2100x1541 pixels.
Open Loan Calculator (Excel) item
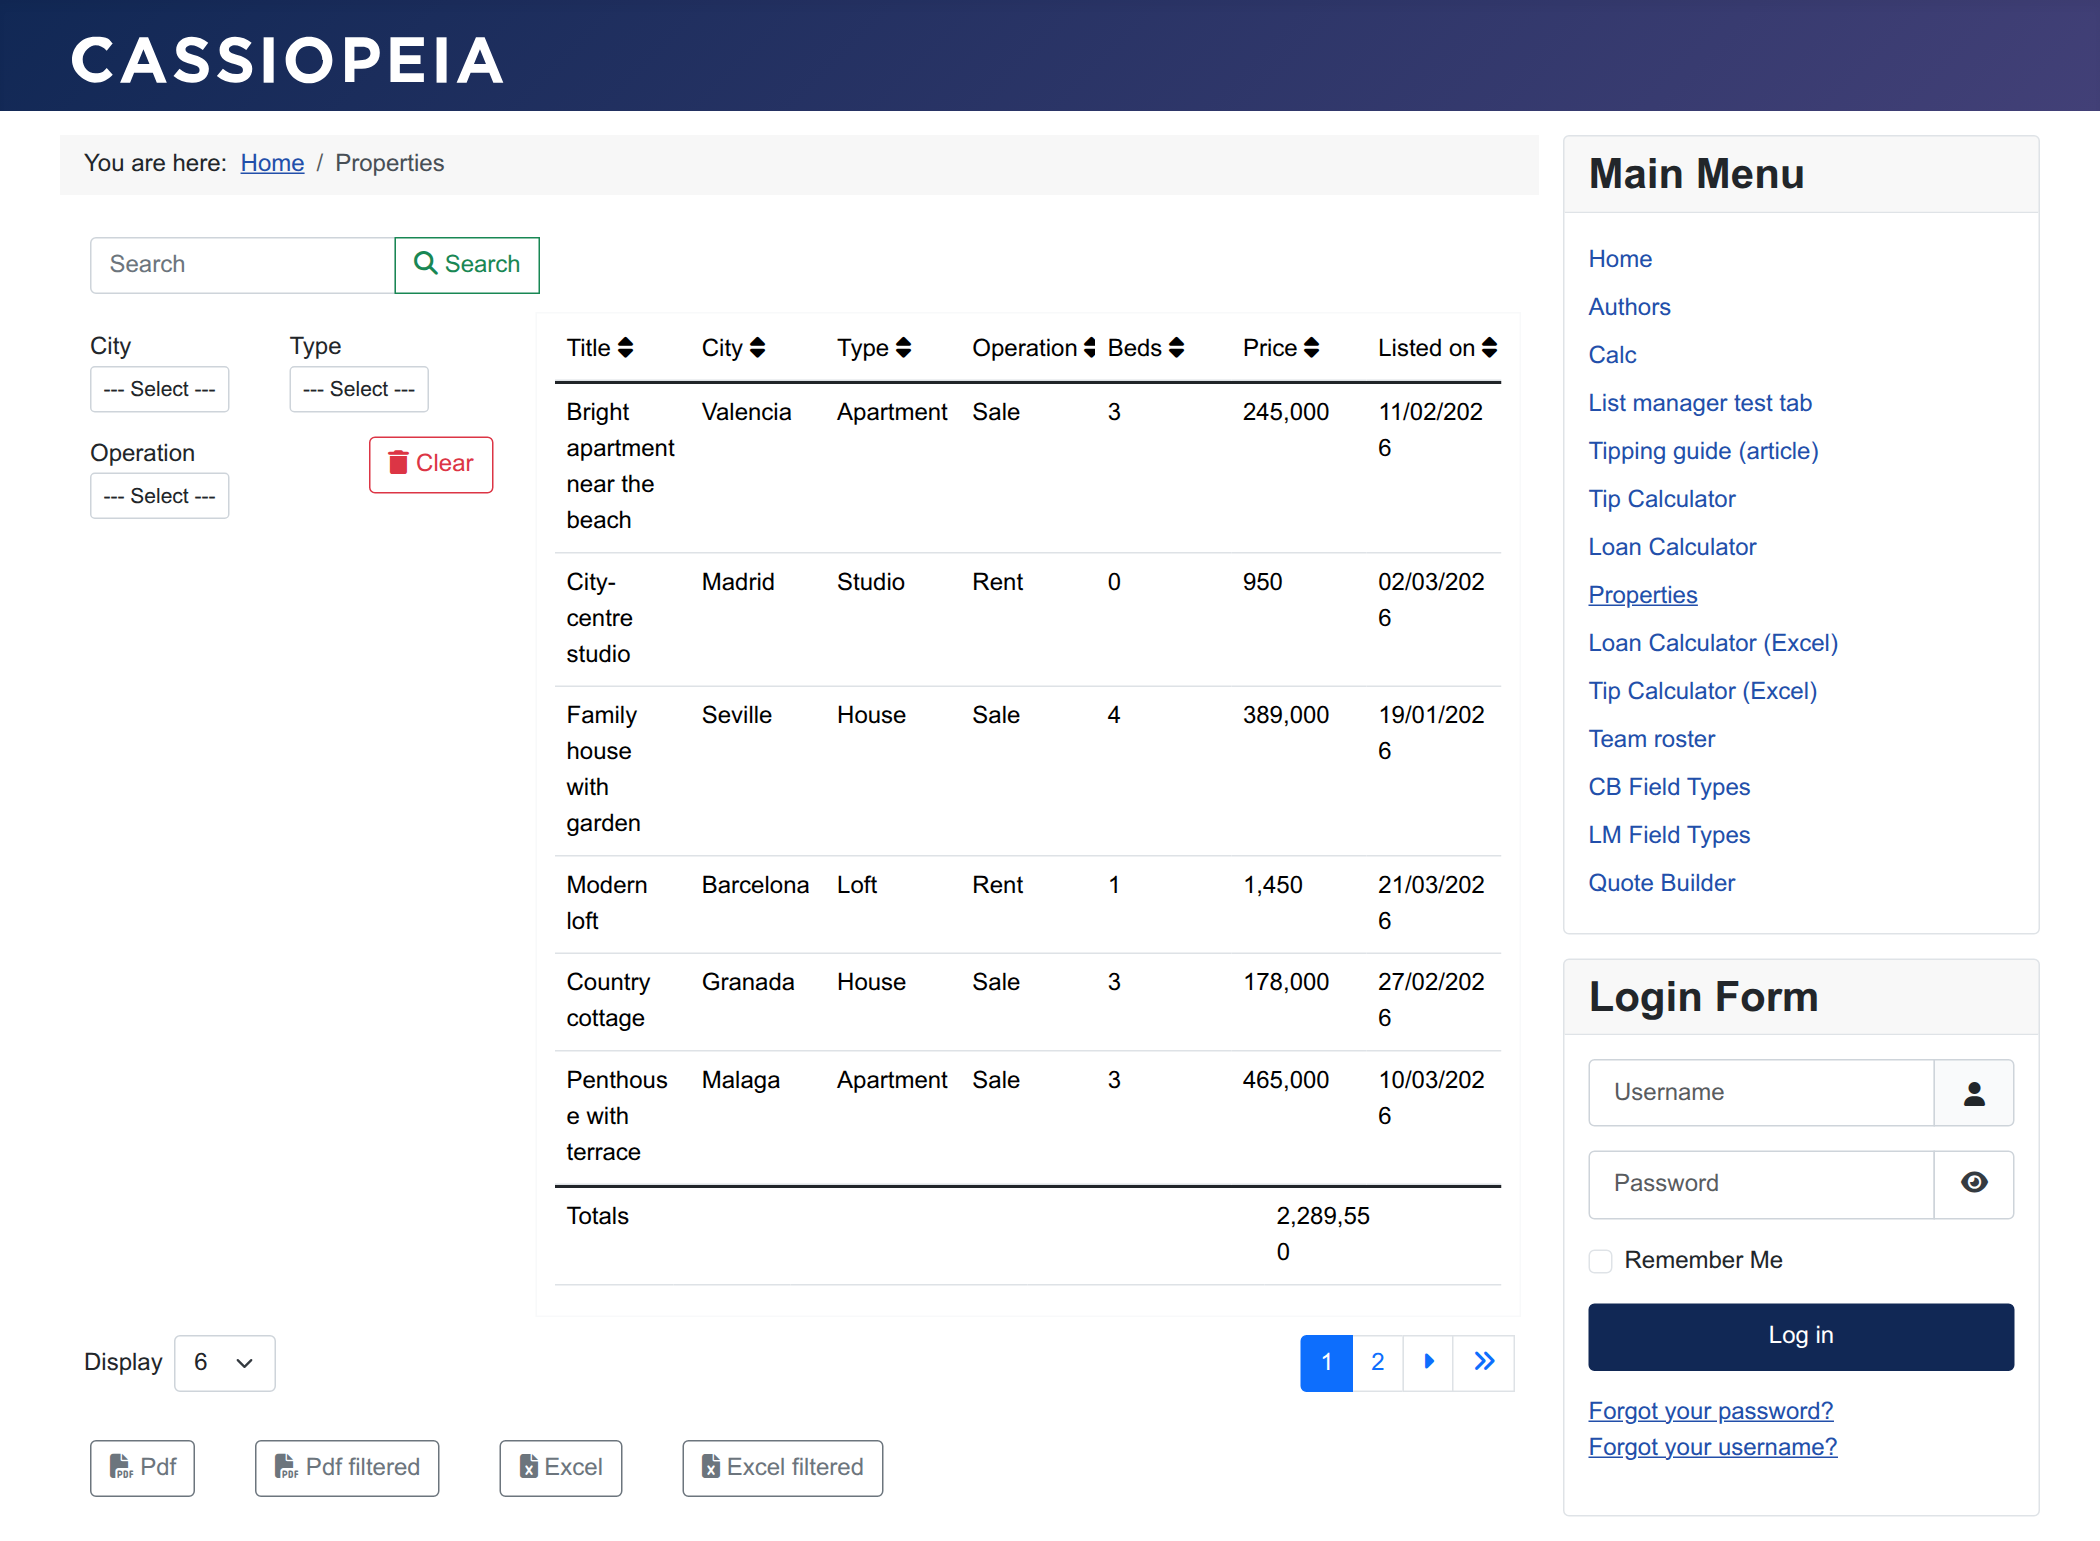(1713, 643)
